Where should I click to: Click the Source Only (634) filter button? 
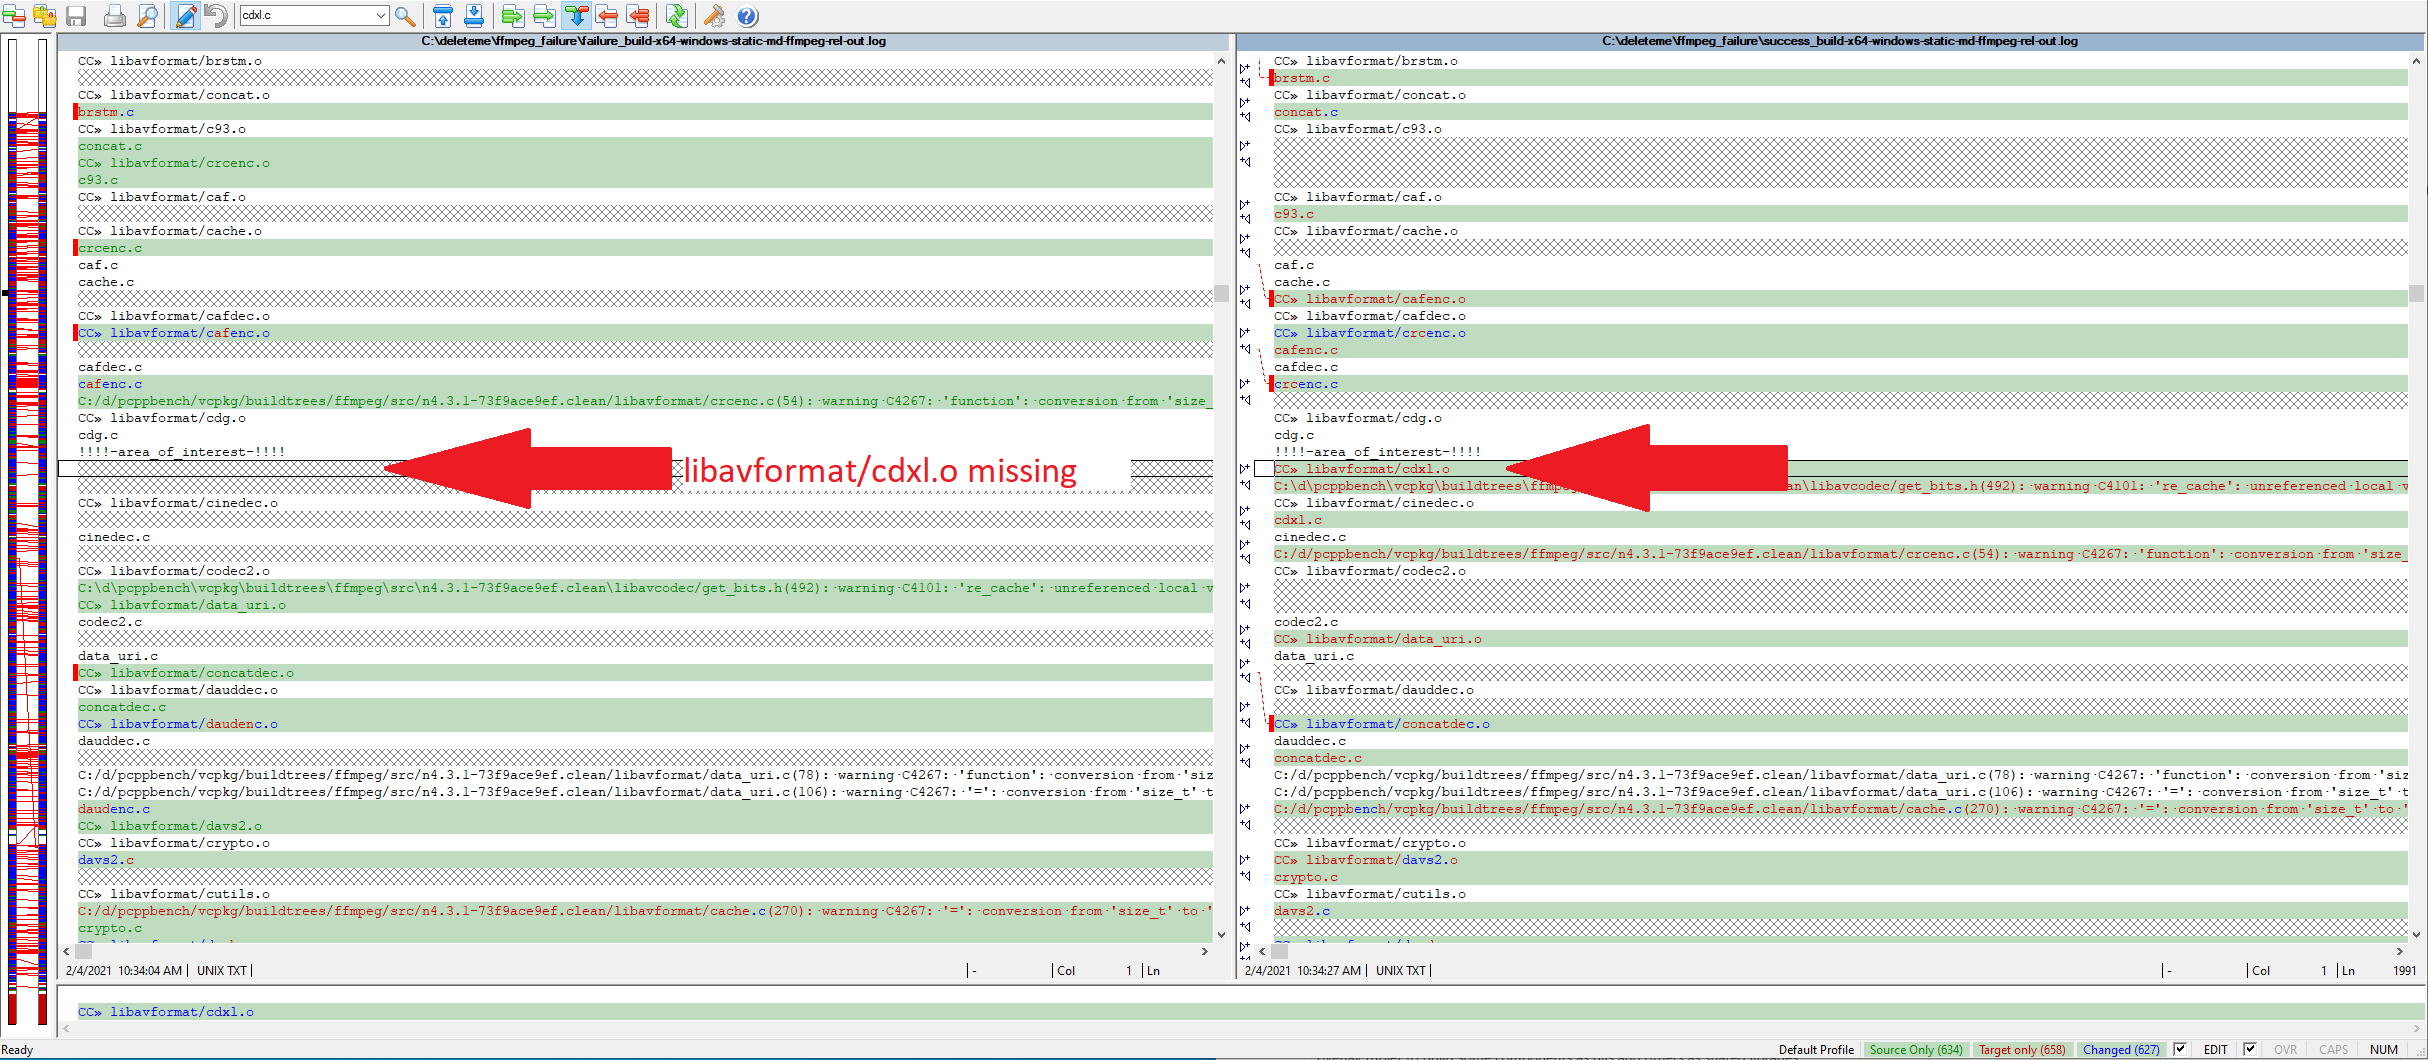coord(1916,1049)
